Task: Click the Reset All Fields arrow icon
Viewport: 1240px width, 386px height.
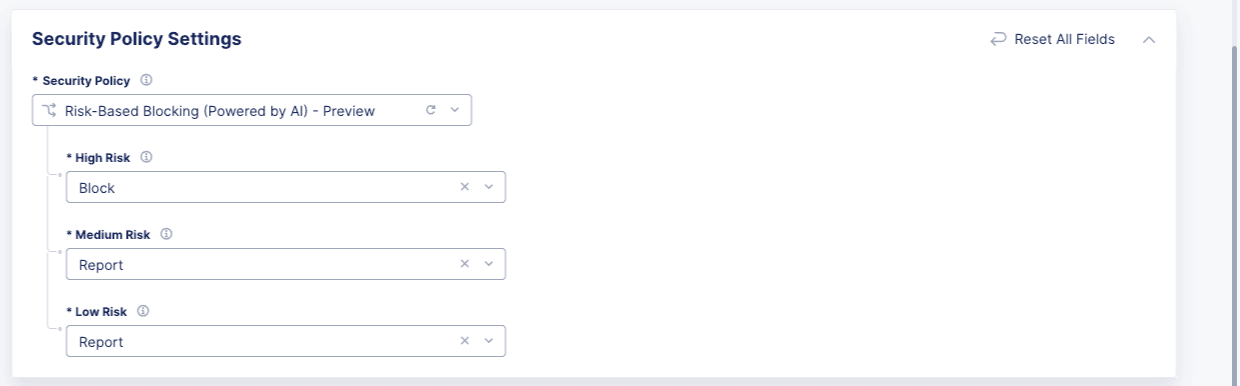Action: [998, 39]
